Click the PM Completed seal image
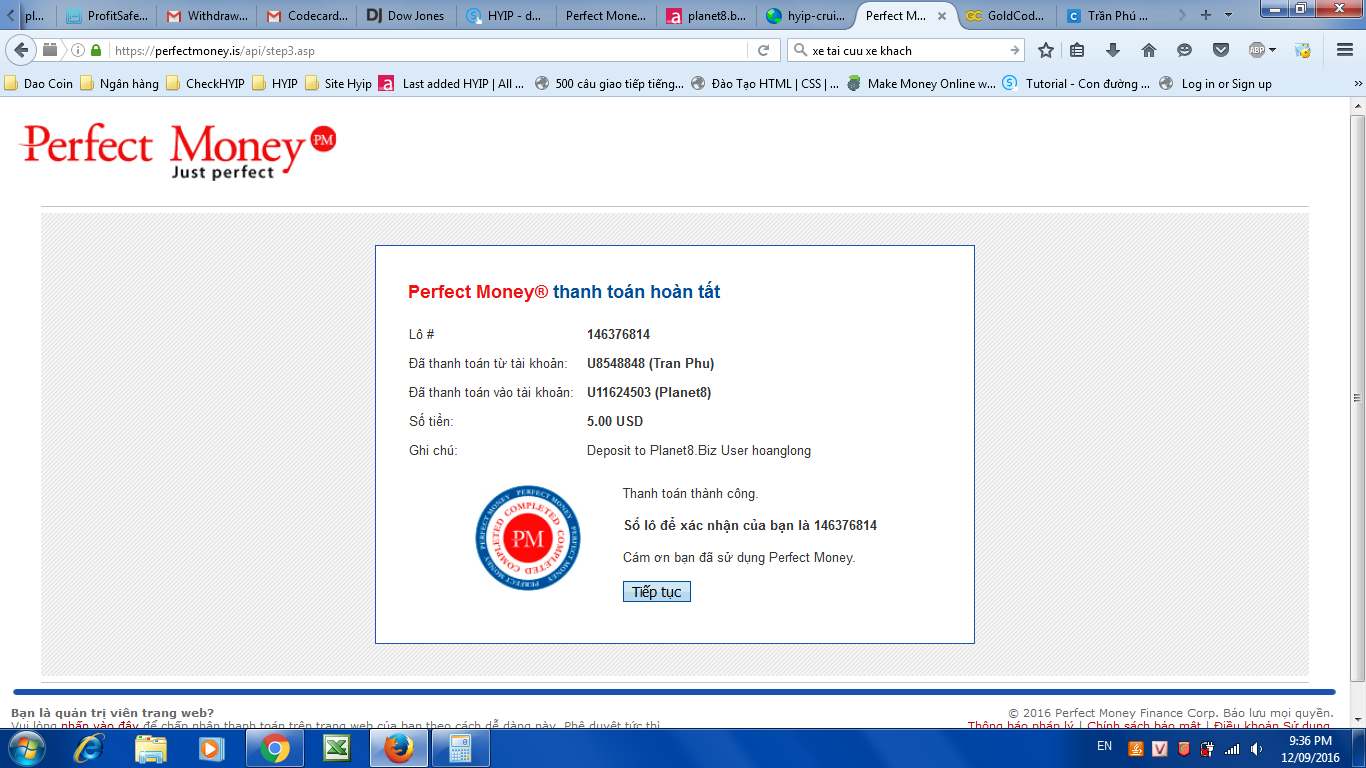The height and width of the screenshot is (768, 1366). (x=527, y=538)
